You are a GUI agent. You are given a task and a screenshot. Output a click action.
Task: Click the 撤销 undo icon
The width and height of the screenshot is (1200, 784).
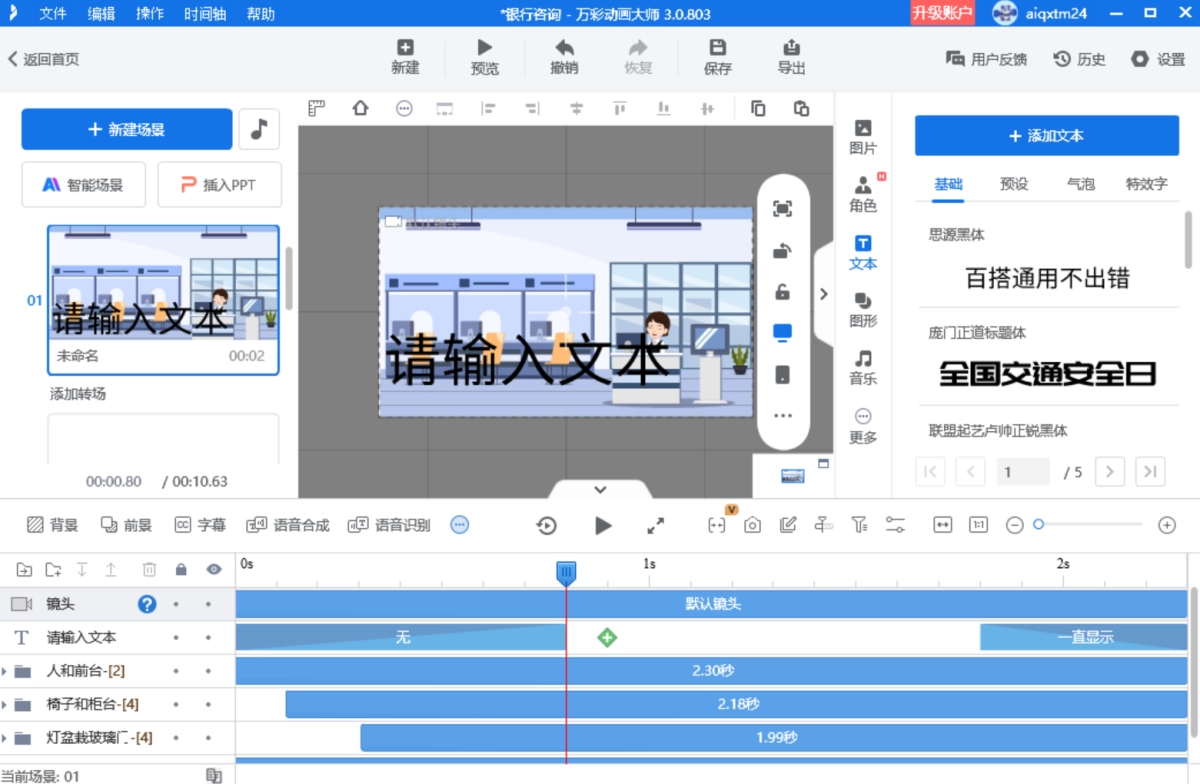(x=564, y=48)
